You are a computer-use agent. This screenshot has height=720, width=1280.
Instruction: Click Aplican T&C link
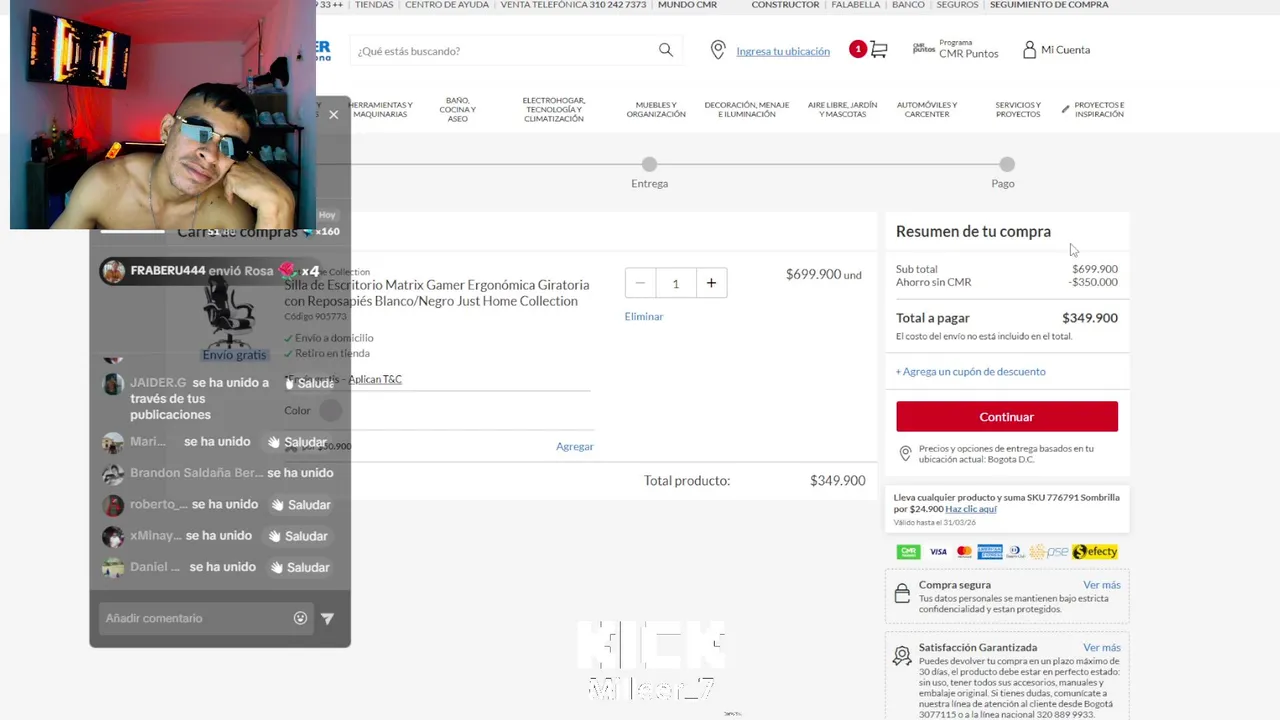click(x=375, y=379)
